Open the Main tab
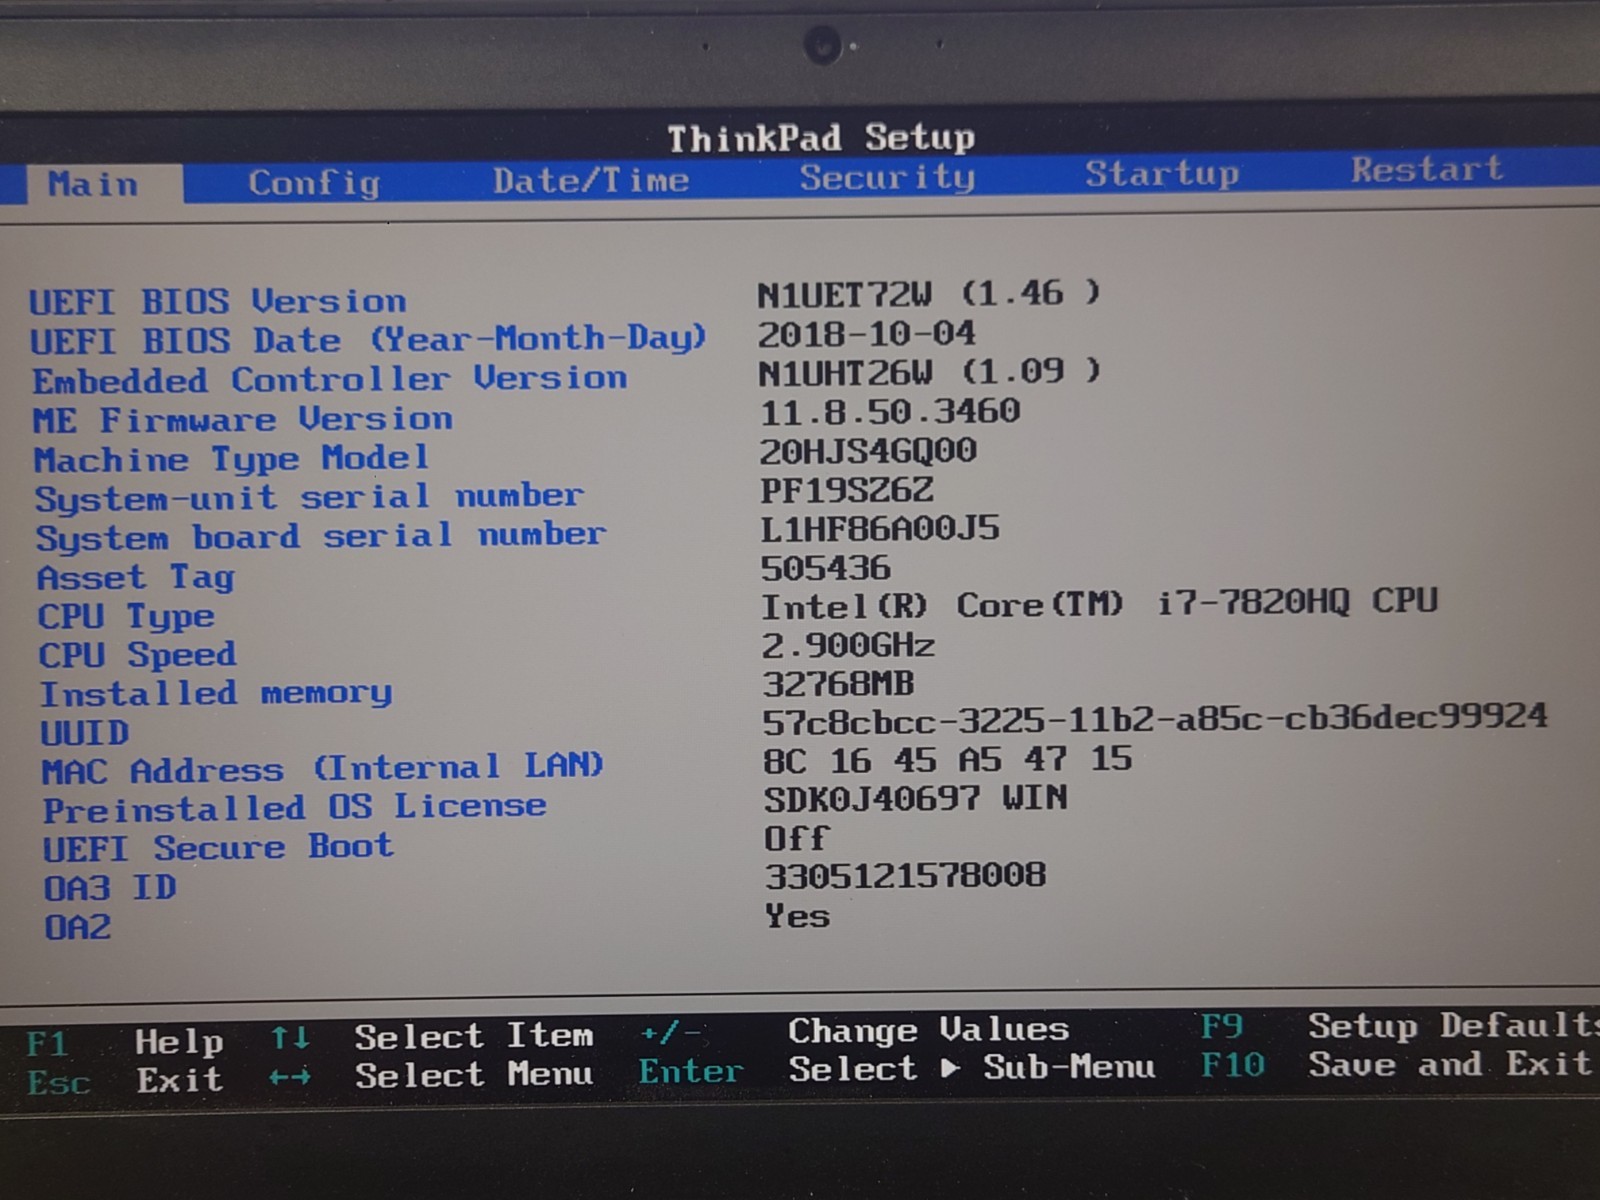The width and height of the screenshot is (1600, 1200). 93,184
